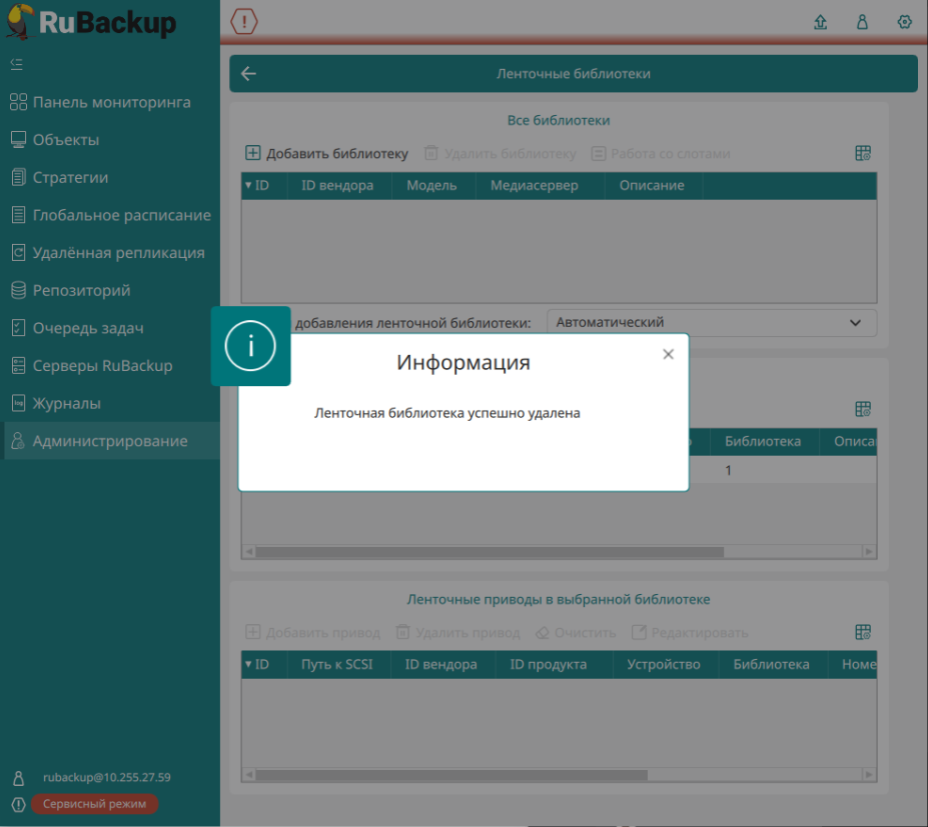Open Журналы in the sidebar

(x=66, y=403)
